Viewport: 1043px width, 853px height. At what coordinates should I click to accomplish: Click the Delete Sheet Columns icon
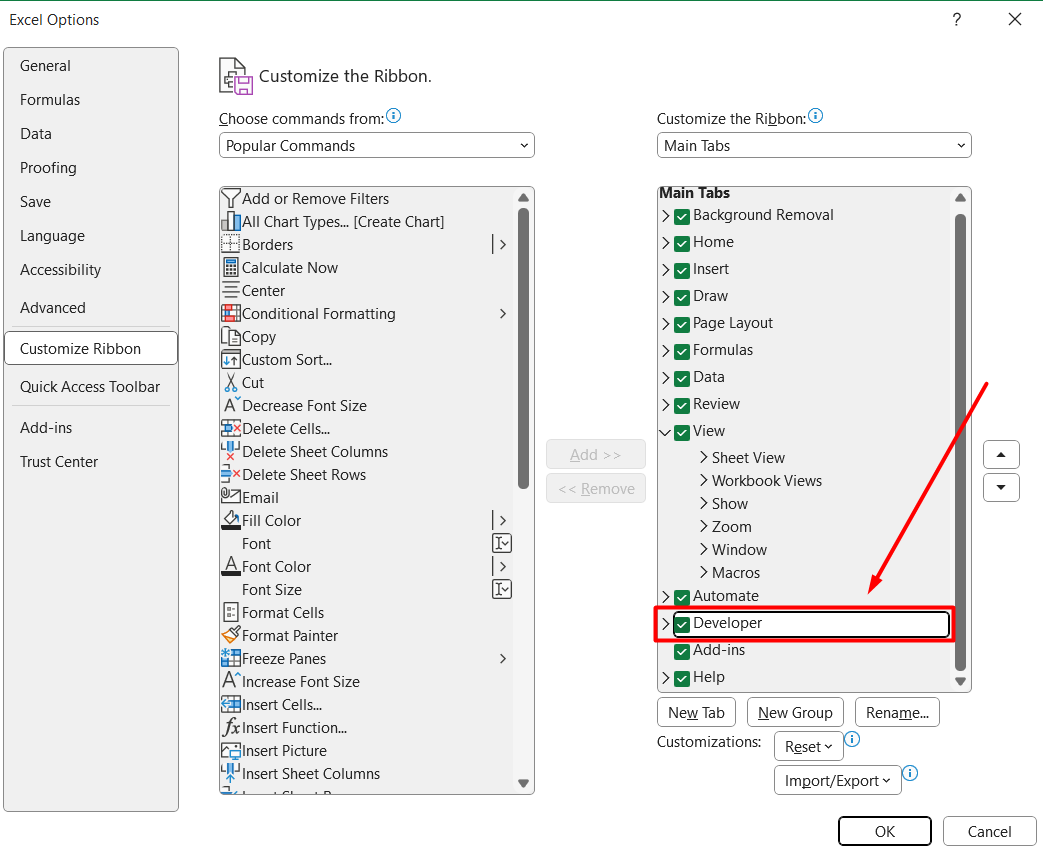[x=230, y=451]
